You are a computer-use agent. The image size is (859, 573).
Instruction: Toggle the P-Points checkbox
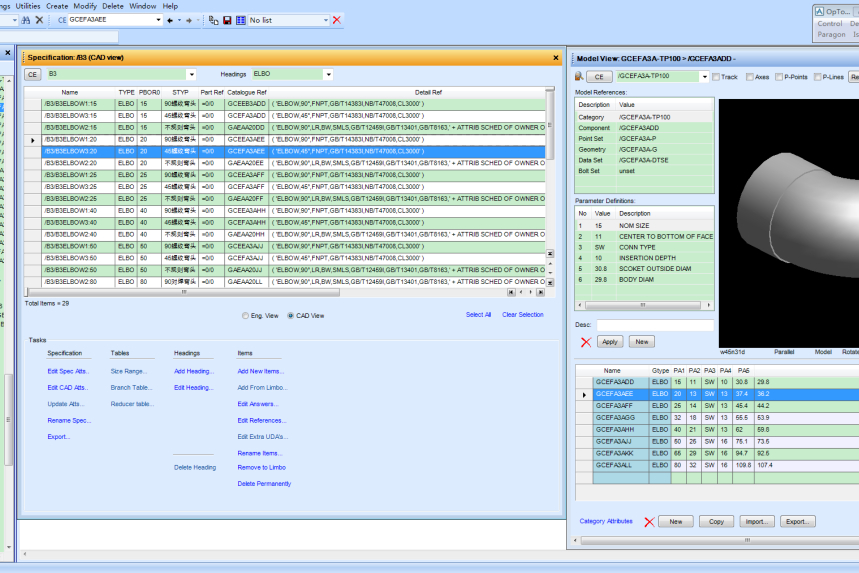[779, 77]
